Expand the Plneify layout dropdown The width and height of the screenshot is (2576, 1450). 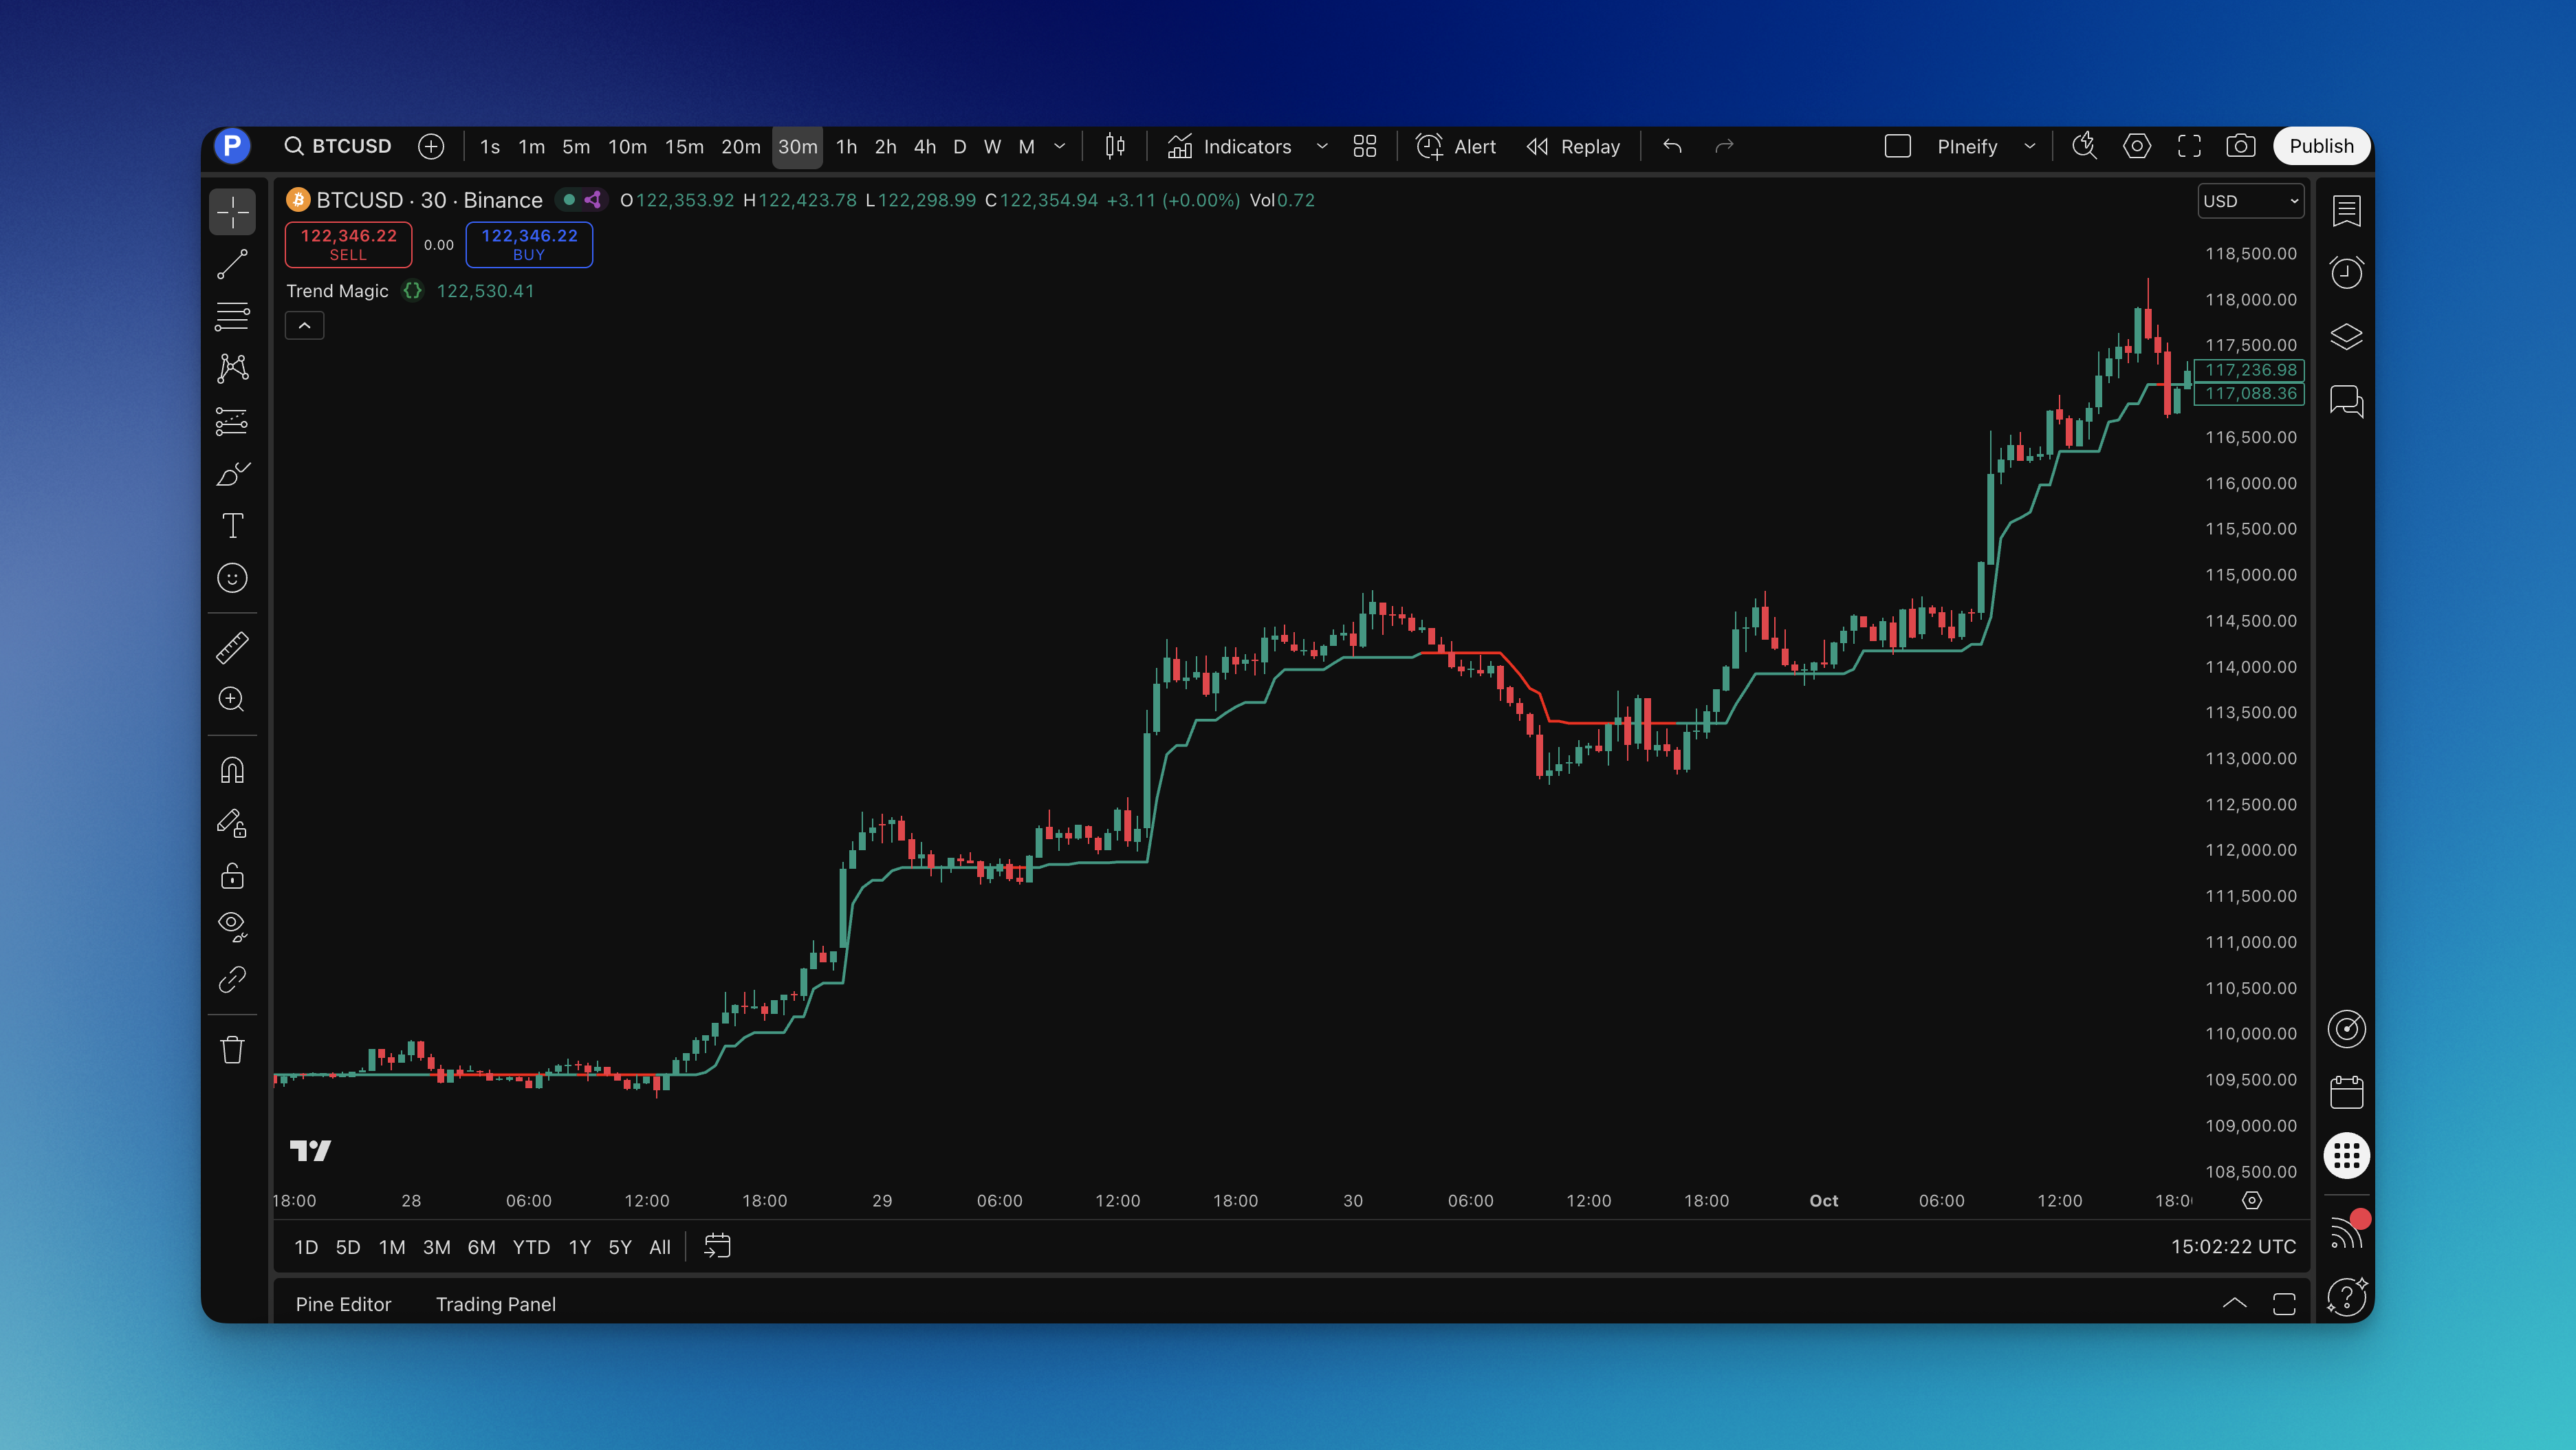[x=2029, y=146]
